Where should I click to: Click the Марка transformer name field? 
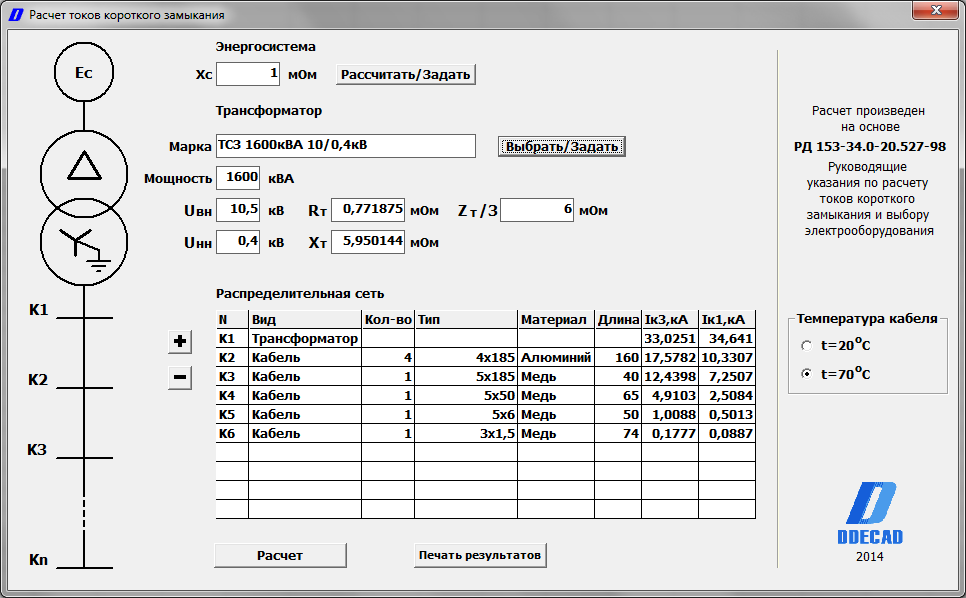(x=346, y=146)
